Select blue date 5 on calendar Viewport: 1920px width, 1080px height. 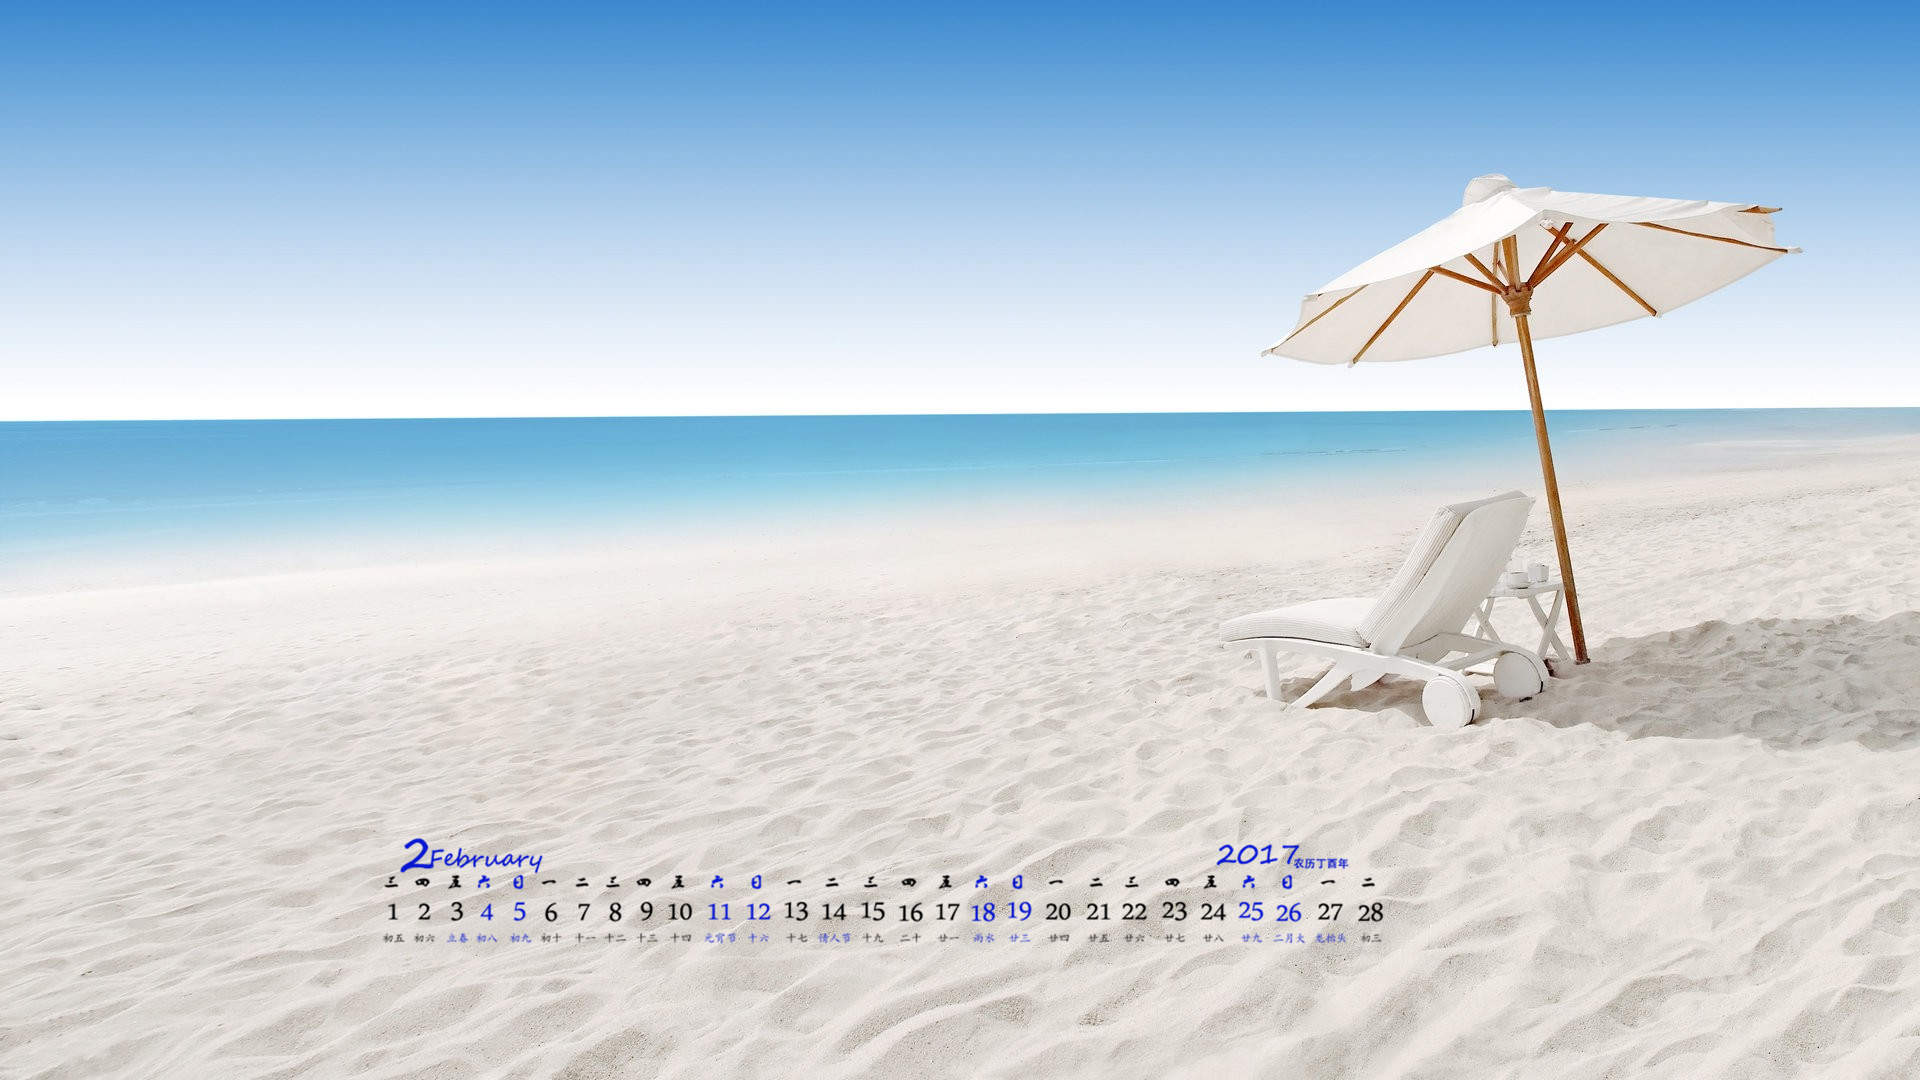[519, 912]
